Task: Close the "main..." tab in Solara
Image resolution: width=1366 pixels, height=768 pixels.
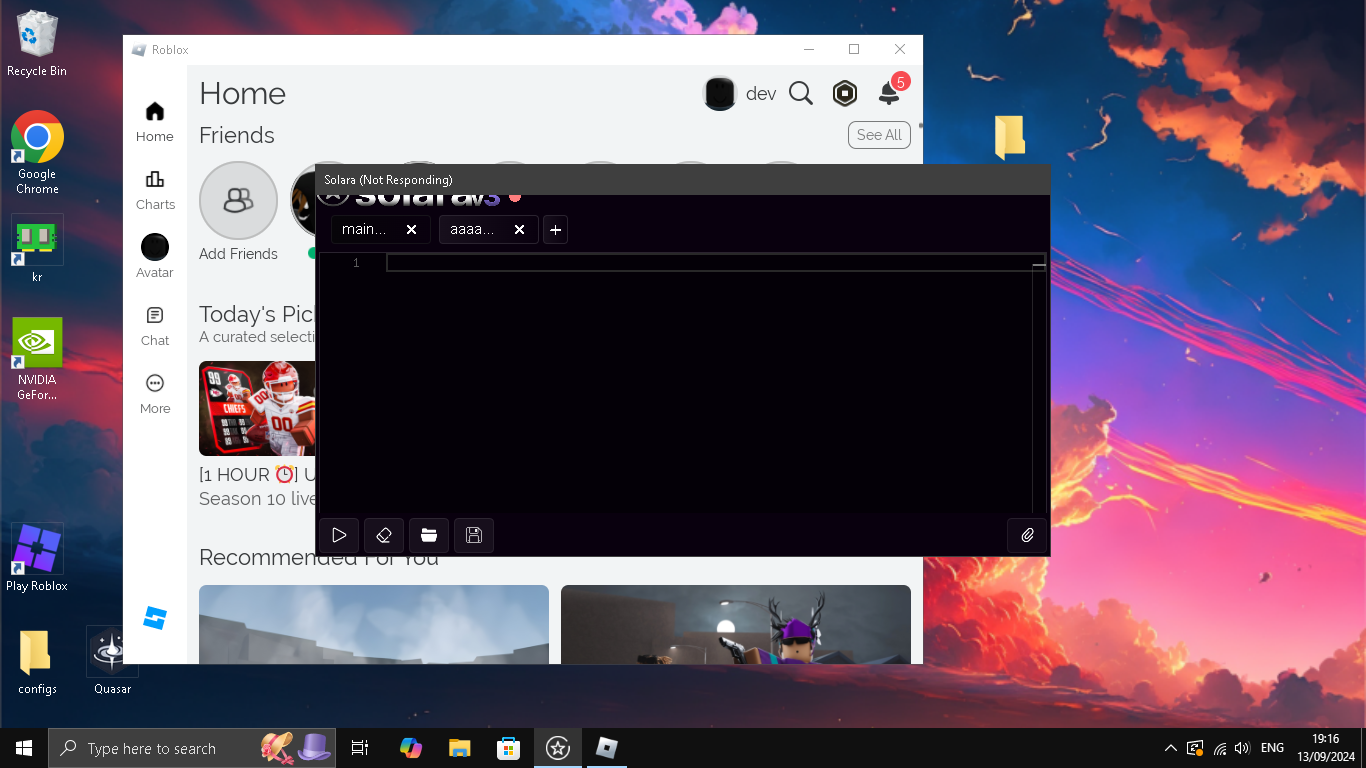Action: 411,230
